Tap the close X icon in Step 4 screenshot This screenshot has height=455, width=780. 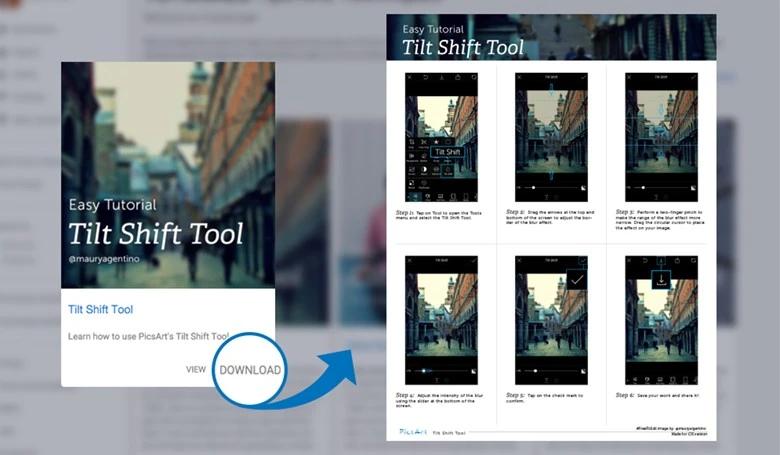click(x=410, y=261)
